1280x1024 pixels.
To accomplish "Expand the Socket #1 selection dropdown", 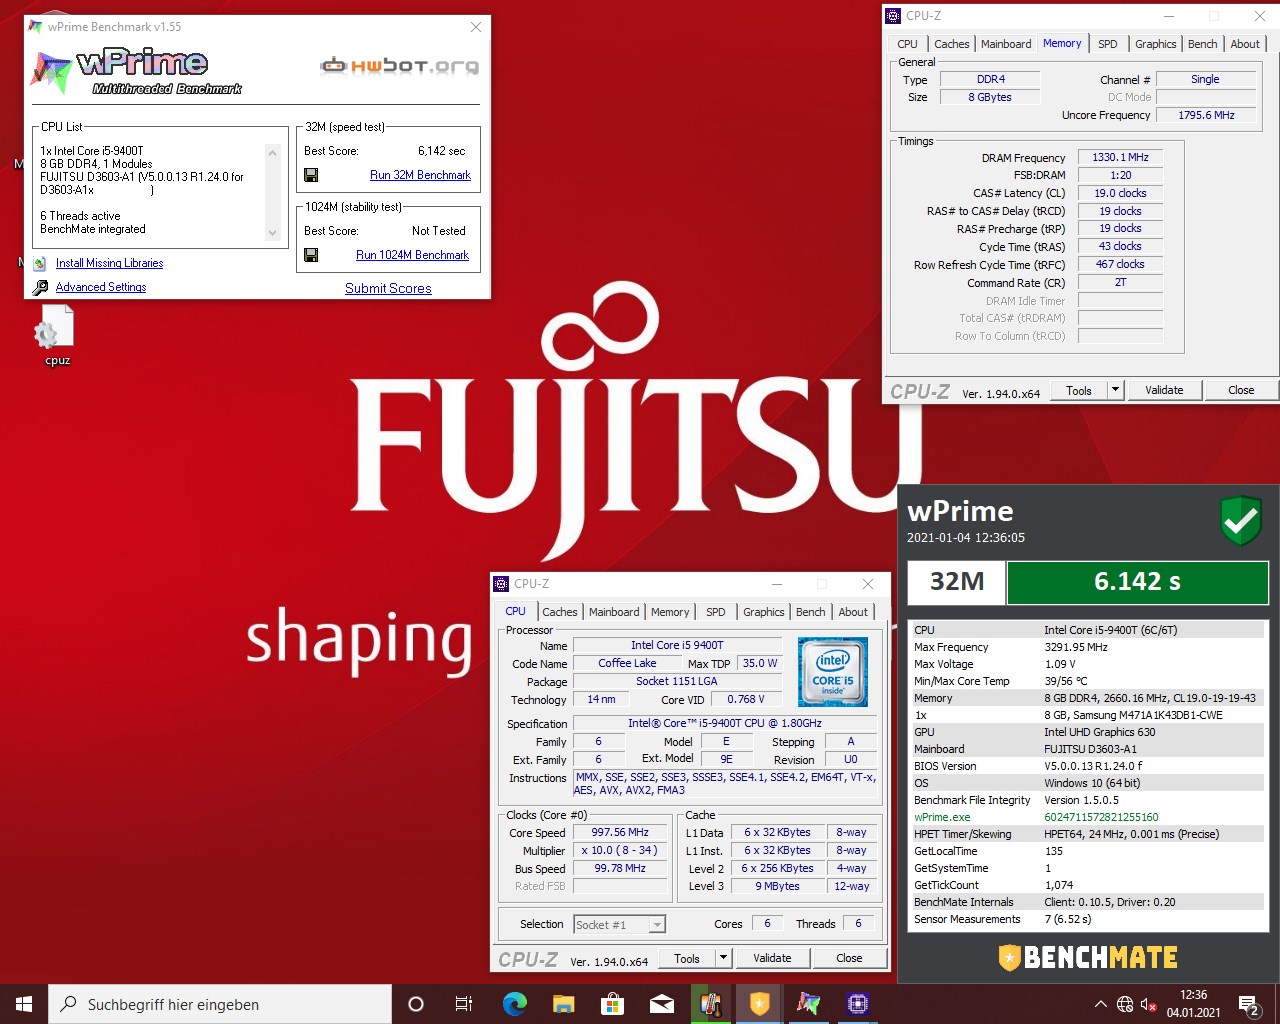I will click(x=657, y=925).
